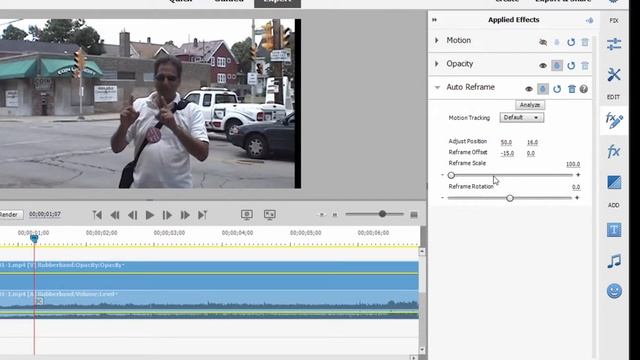Toggle keyframe animation stopwatch for Motion
The image size is (640, 360).
557,42
